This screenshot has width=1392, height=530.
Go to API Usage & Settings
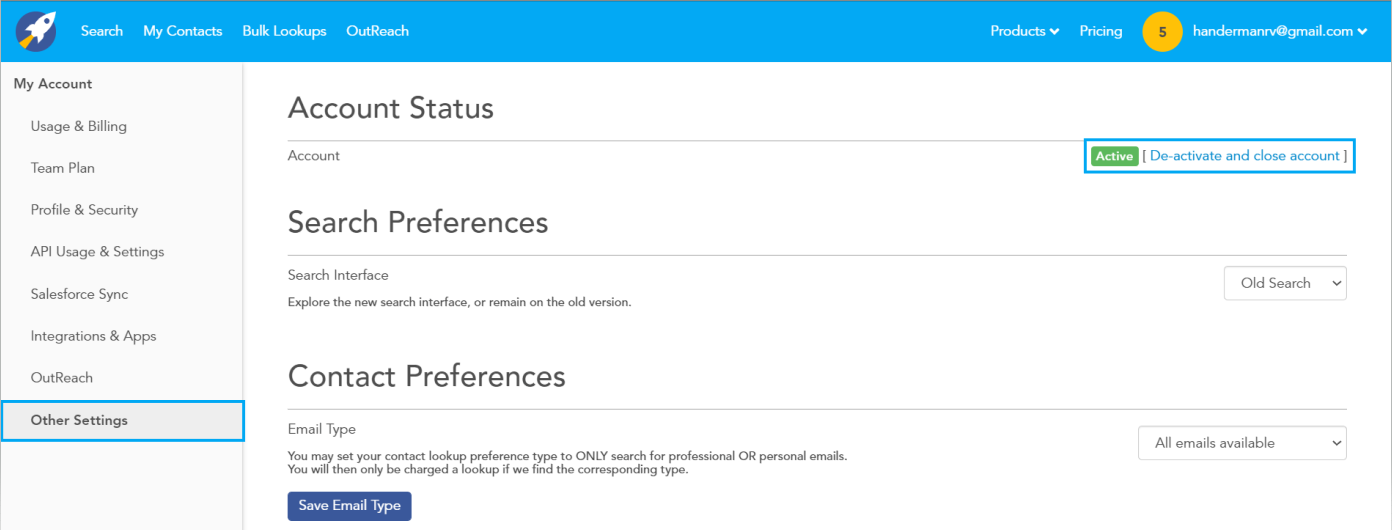tap(97, 252)
